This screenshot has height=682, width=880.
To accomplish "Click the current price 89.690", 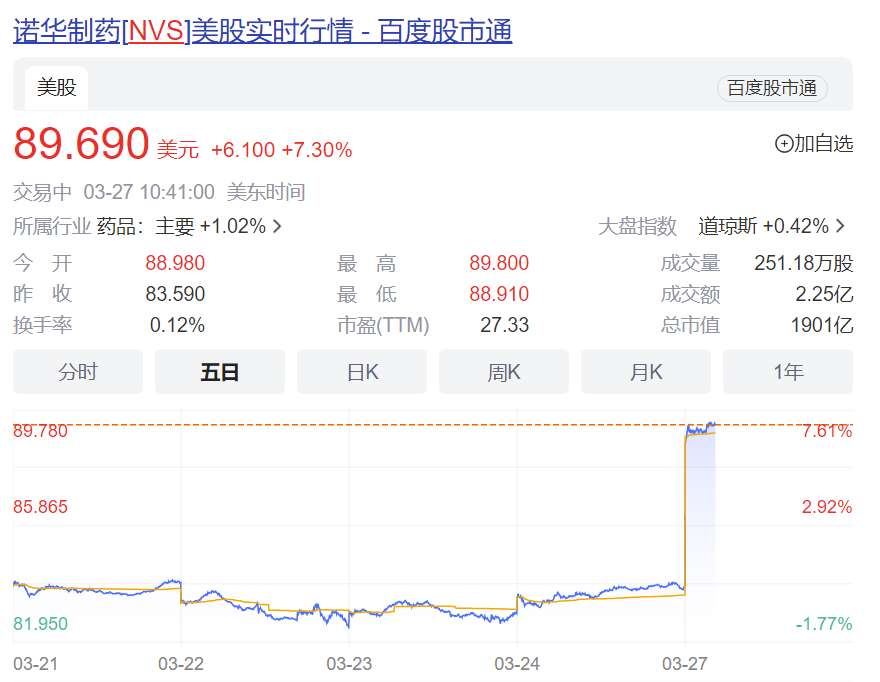I will coord(81,144).
